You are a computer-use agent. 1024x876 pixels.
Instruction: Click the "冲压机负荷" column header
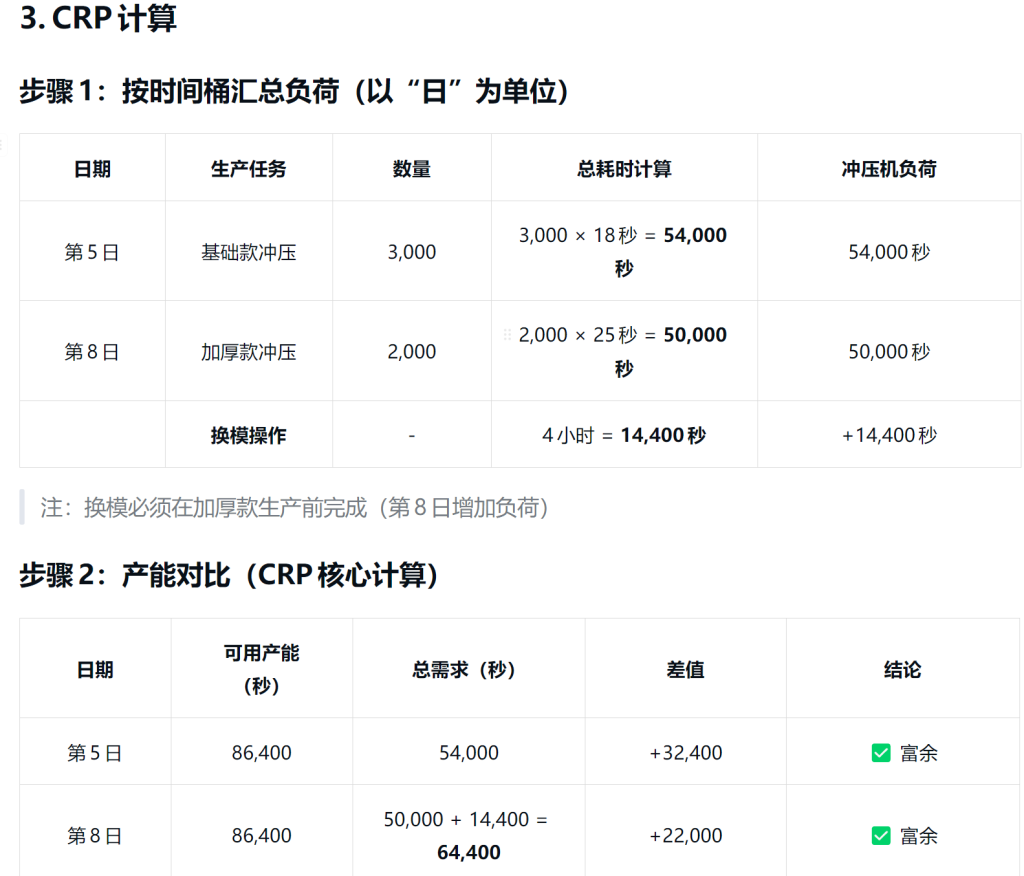coord(889,169)
